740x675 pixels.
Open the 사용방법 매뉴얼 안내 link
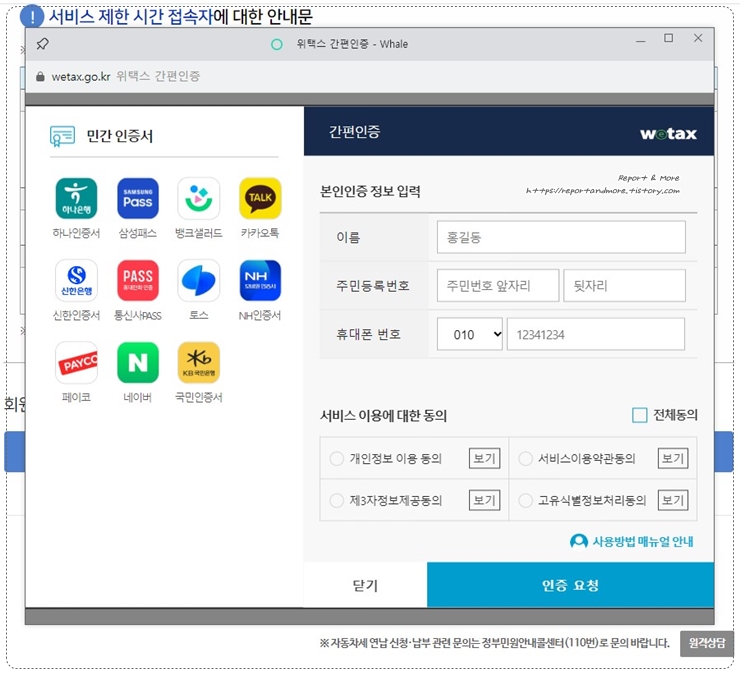click(x=643, y=541)
